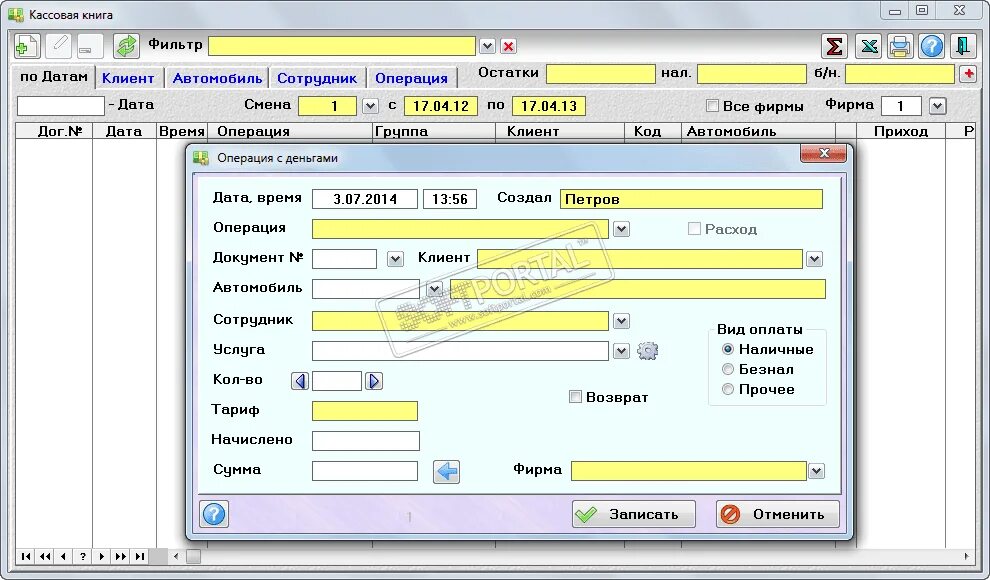This screenshot has width=990, height=580.
Task: Decrease Кол-во with left arrow
Action: click(x=300, y=381)
